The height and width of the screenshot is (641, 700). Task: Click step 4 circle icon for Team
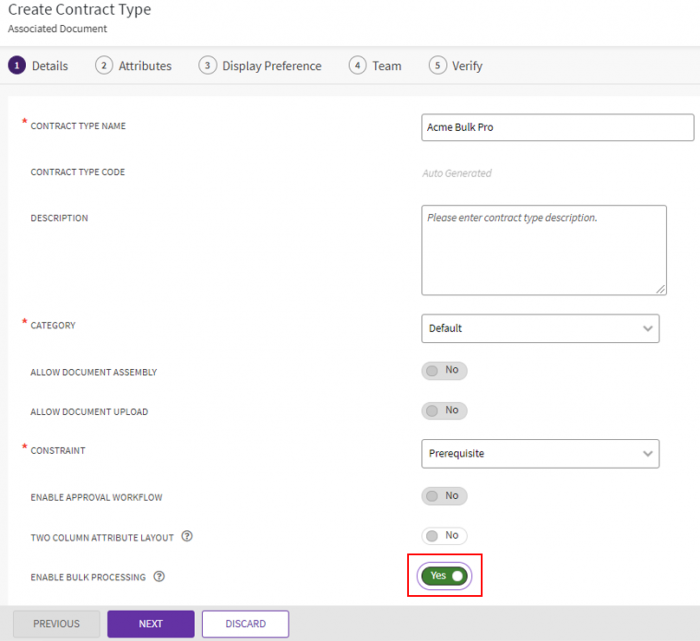357,66
